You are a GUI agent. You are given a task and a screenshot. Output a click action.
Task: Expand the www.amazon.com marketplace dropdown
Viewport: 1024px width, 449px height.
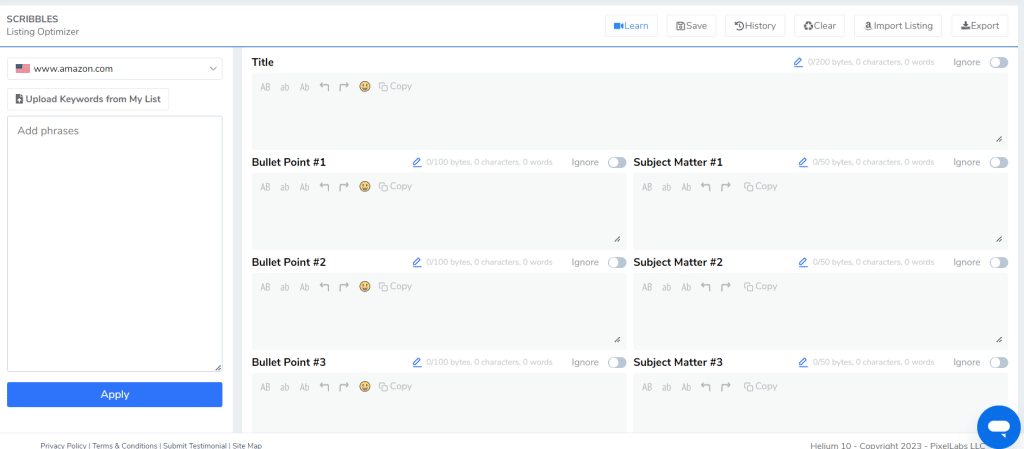[x=115, y=69]
